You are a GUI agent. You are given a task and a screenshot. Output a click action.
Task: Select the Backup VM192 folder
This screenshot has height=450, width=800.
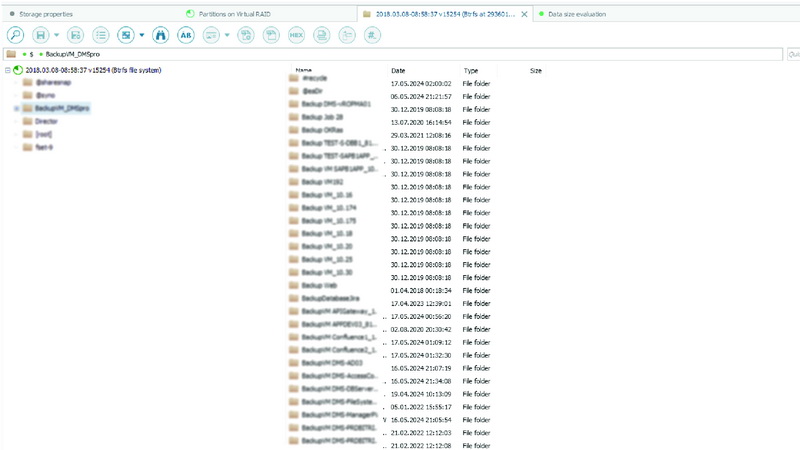[322, 182]
